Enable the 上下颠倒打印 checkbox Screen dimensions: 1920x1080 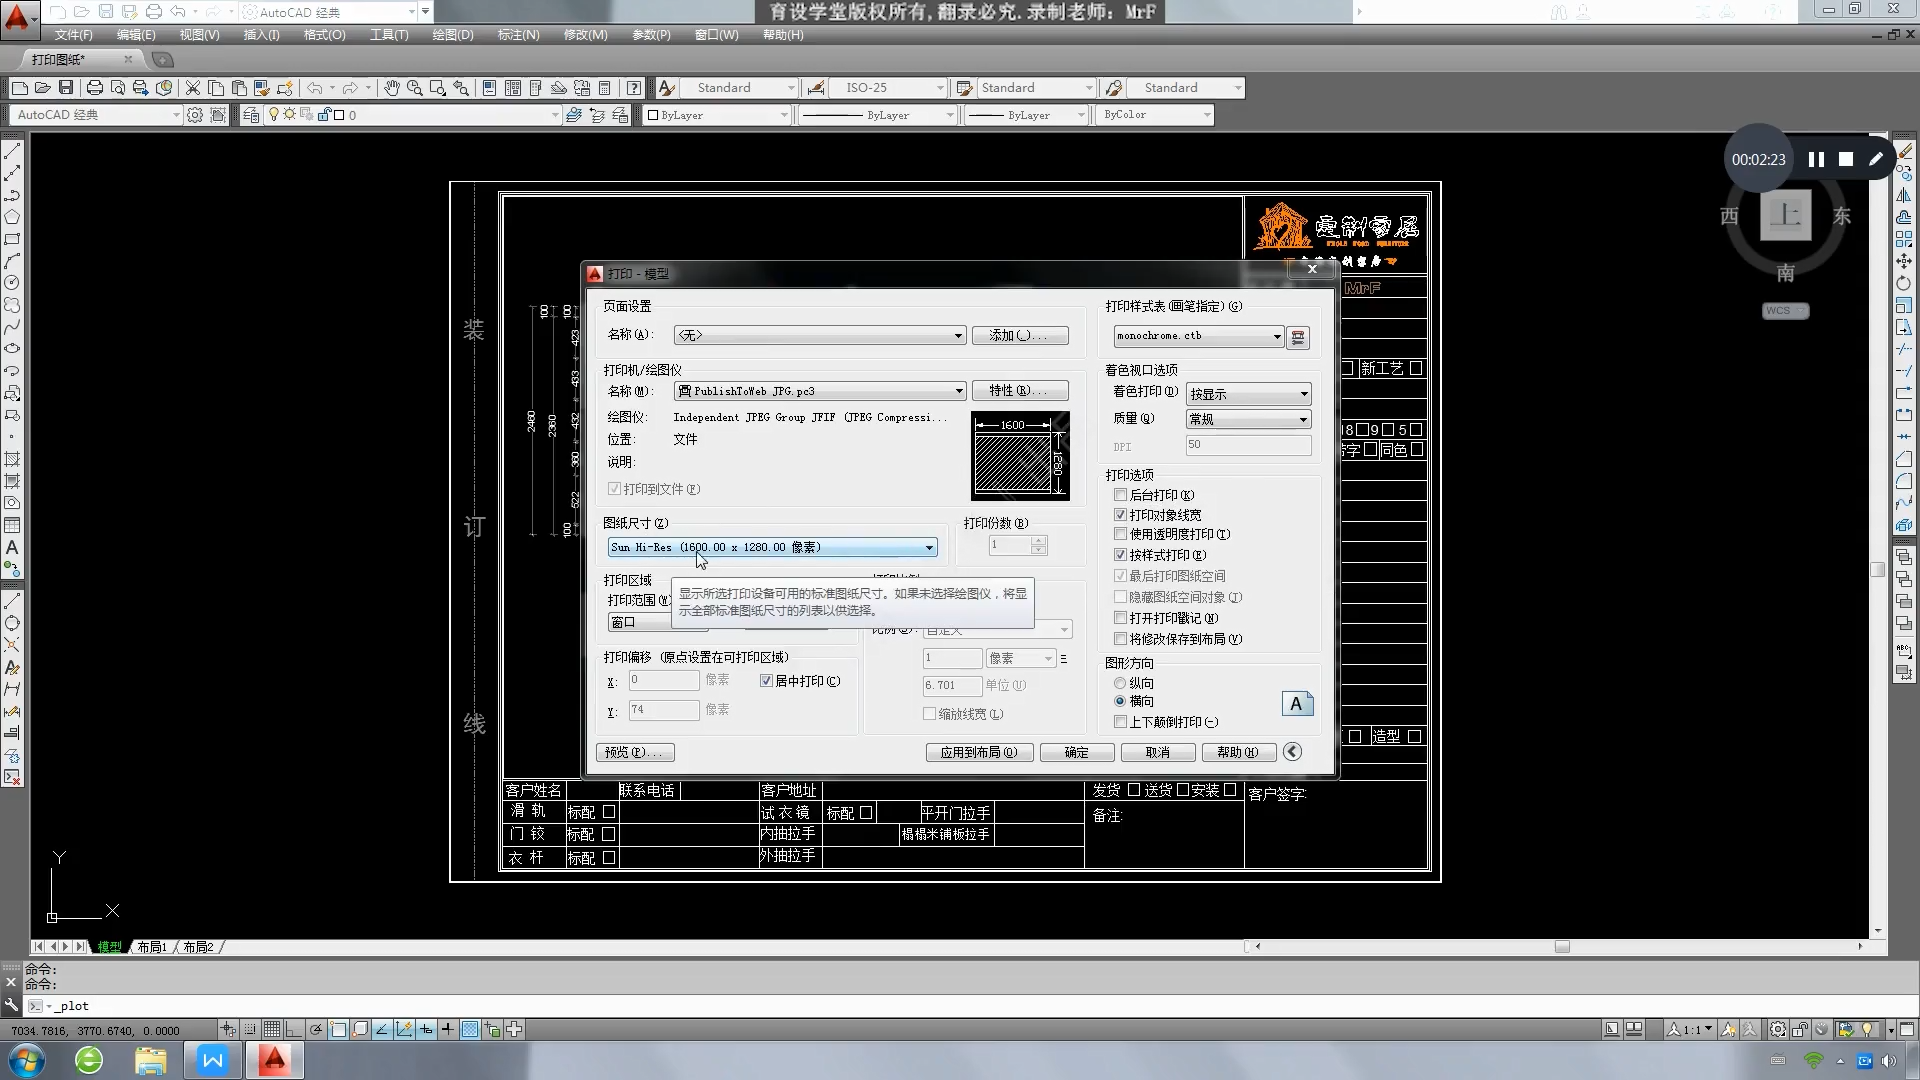(1120, 722)
